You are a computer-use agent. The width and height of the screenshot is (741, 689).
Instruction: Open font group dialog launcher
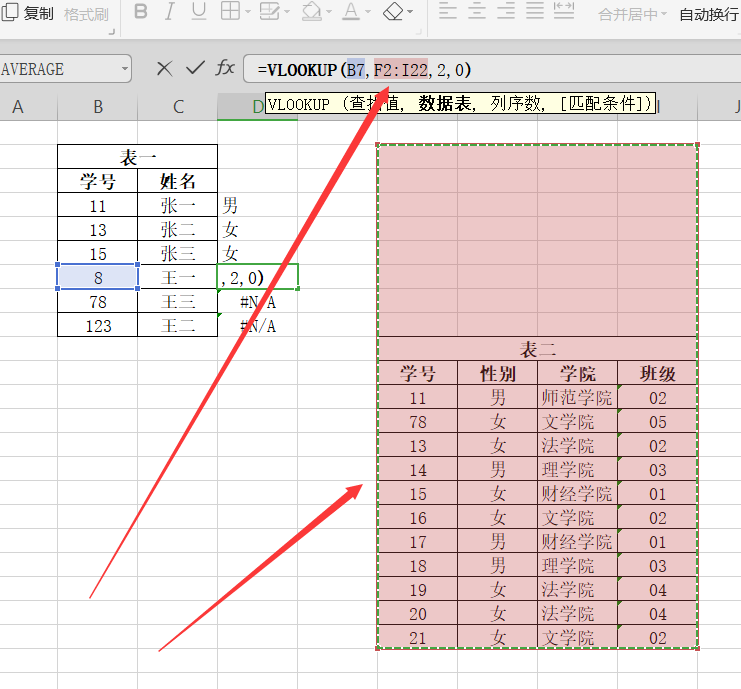418,32
